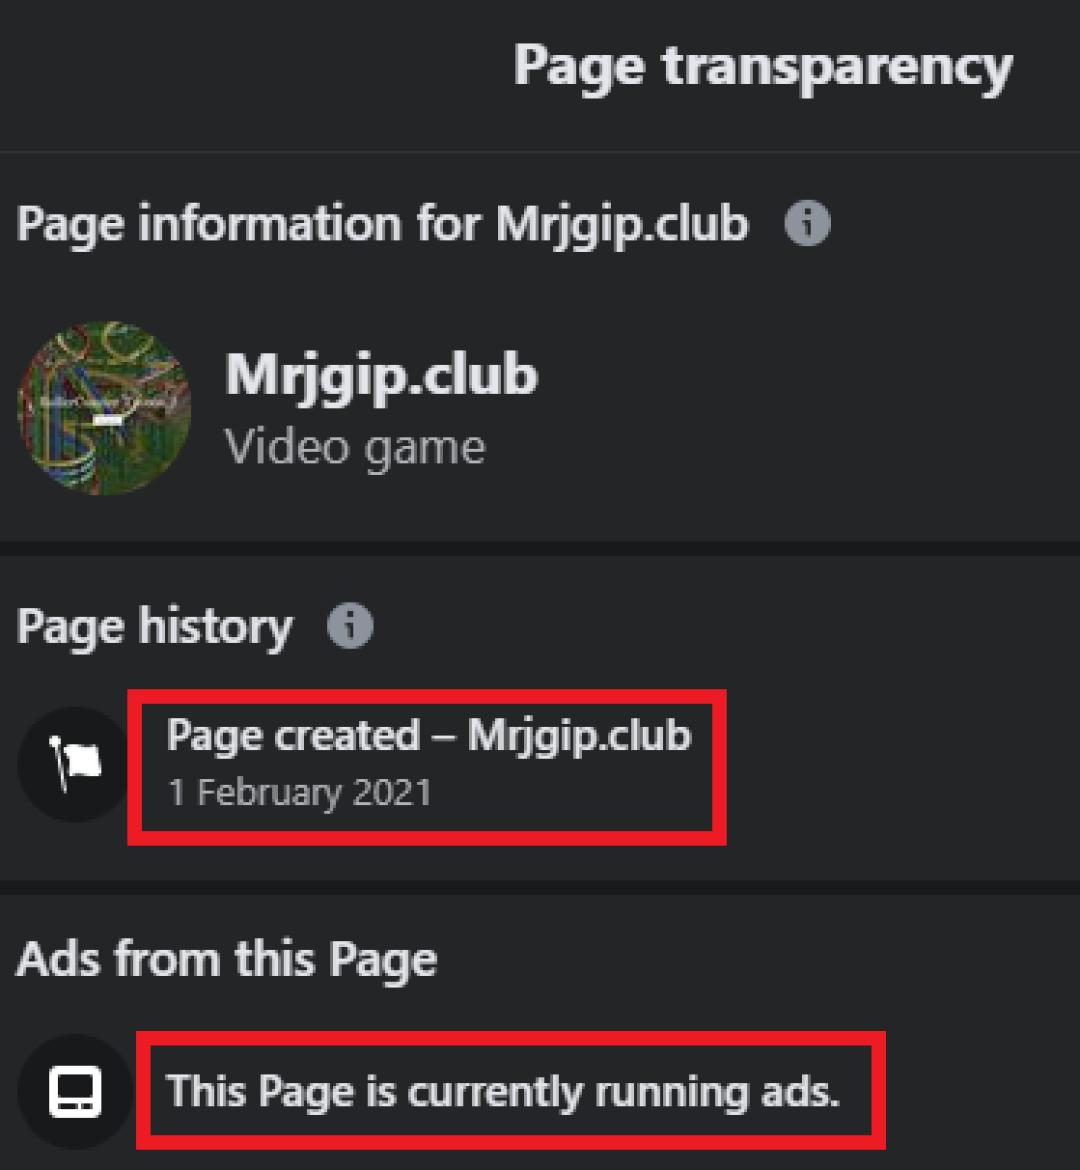Click Mrjgip.club name in Page created entry

[x=580, y=736]
